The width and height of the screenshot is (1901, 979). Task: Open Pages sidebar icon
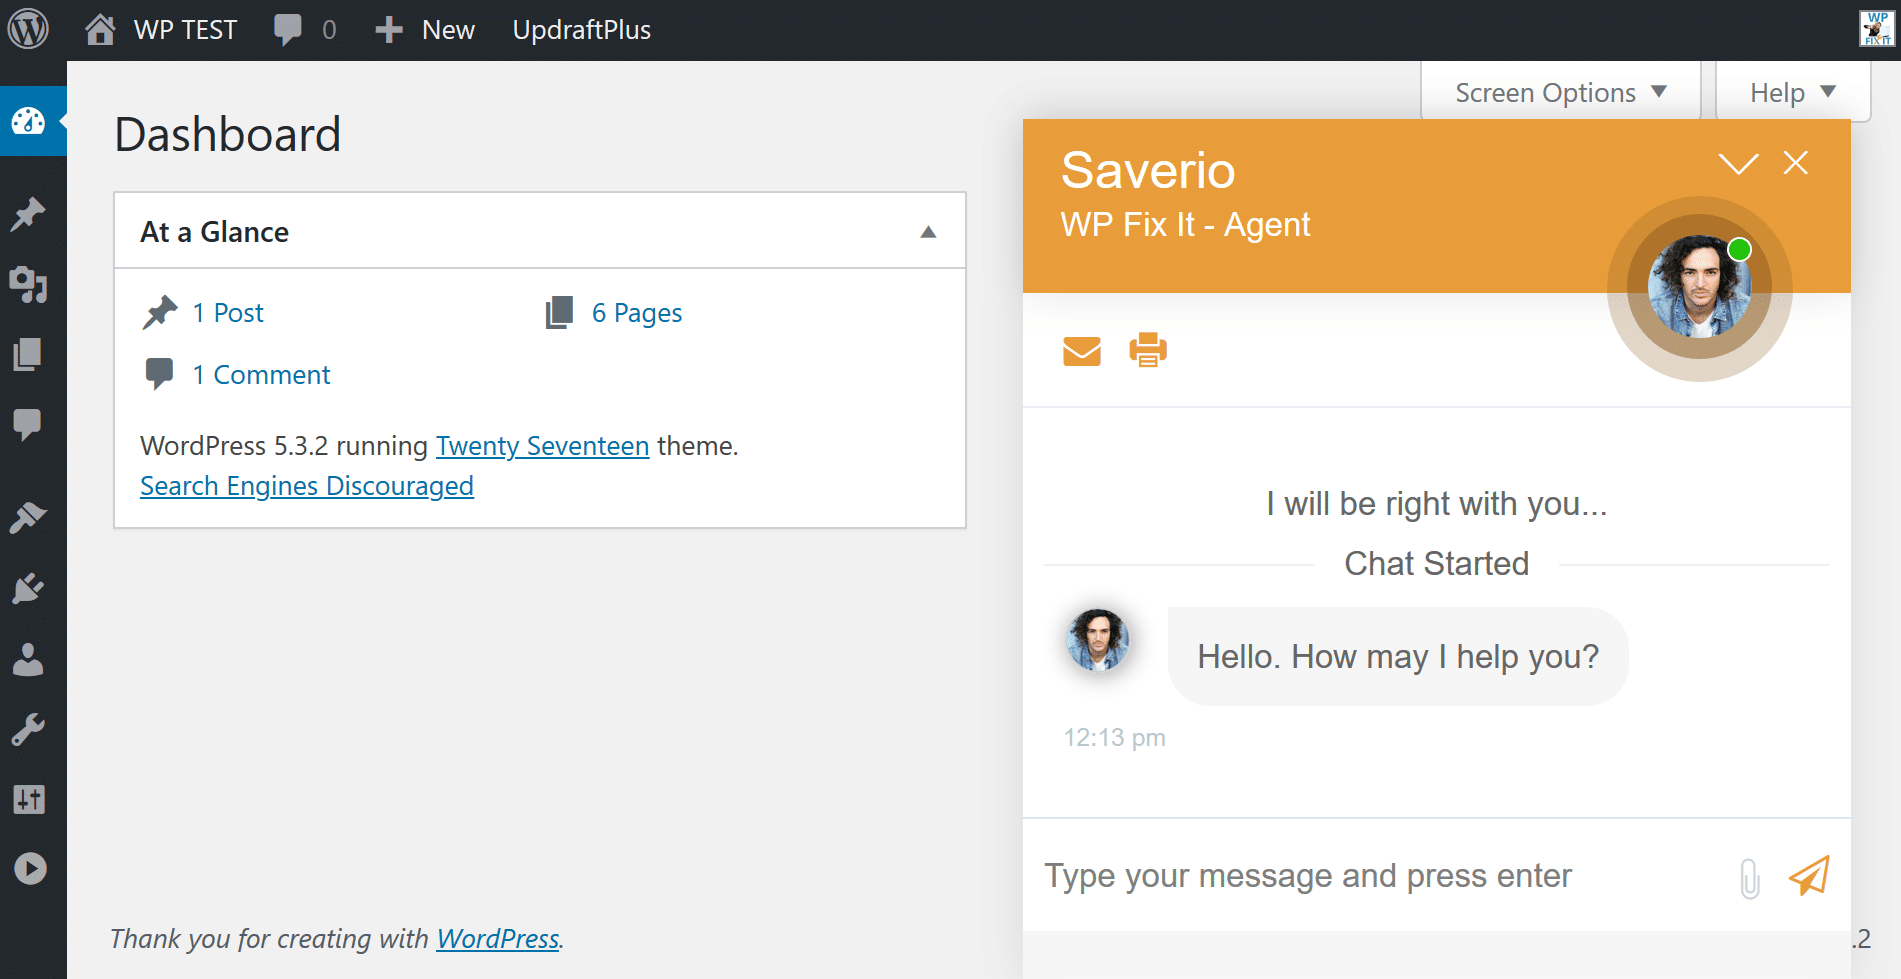pyautogui.click(x=28, y=354)
